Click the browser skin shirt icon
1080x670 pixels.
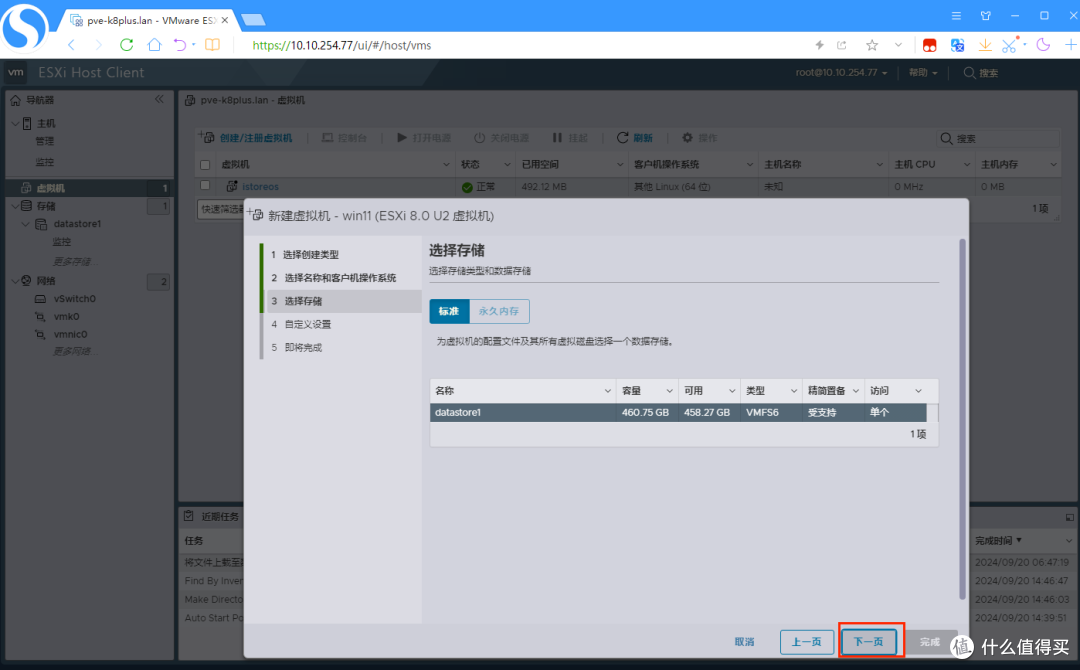tap(986, 15)
